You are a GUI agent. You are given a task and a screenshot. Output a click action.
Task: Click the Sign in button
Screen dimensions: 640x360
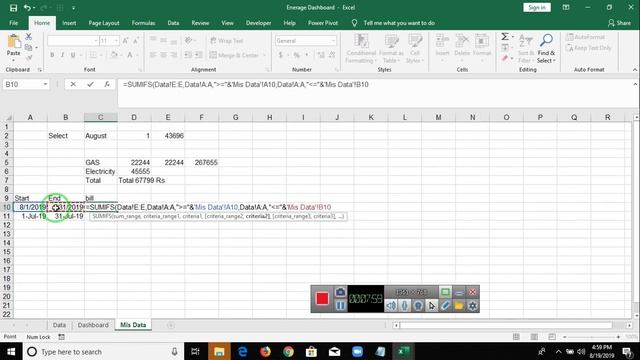click(537, 7)
